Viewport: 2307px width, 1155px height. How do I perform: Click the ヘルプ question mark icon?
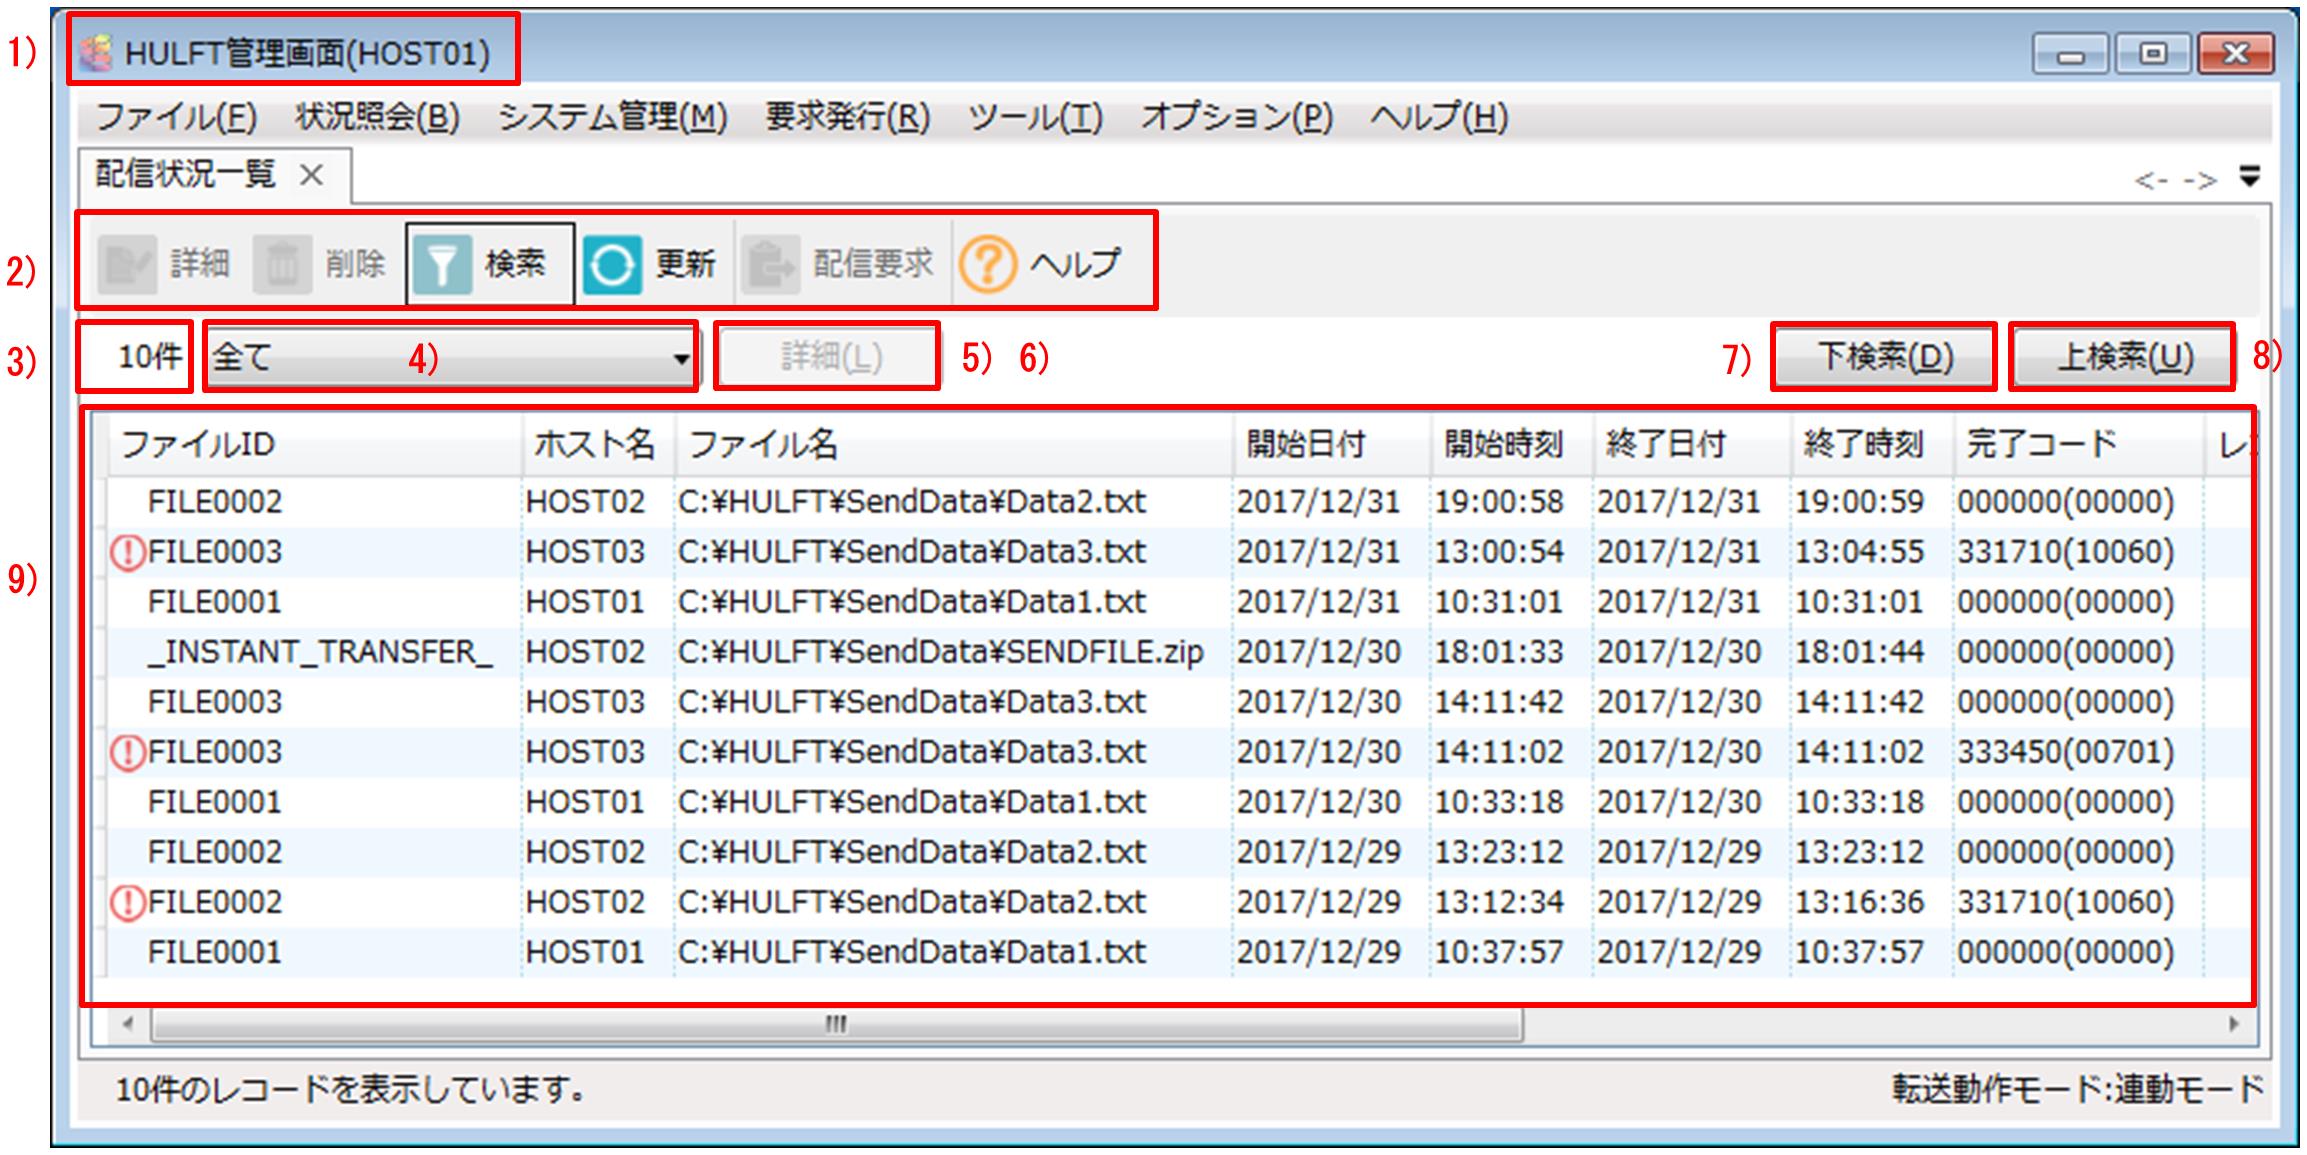tap(987, 264)
